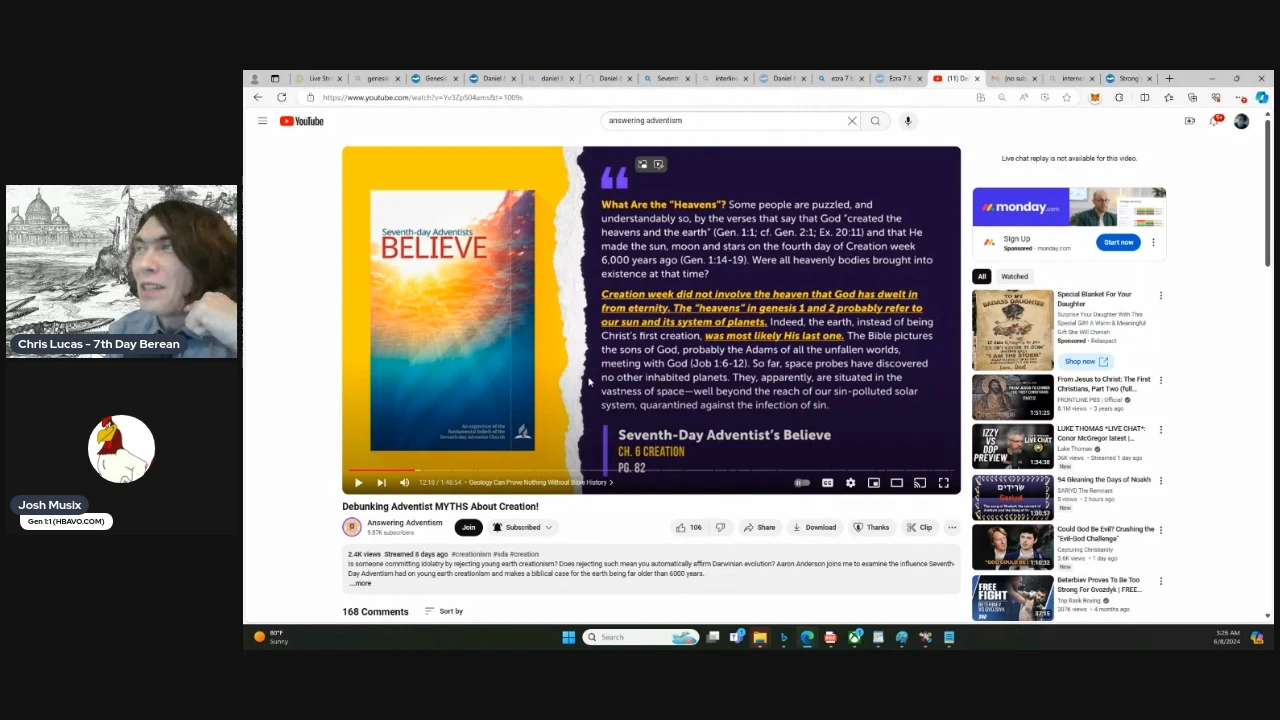Image resolution: width=1280 pixels, height=720 pixels.
Task: Click the taskbar Search box
Action: [x=640, y=637]
